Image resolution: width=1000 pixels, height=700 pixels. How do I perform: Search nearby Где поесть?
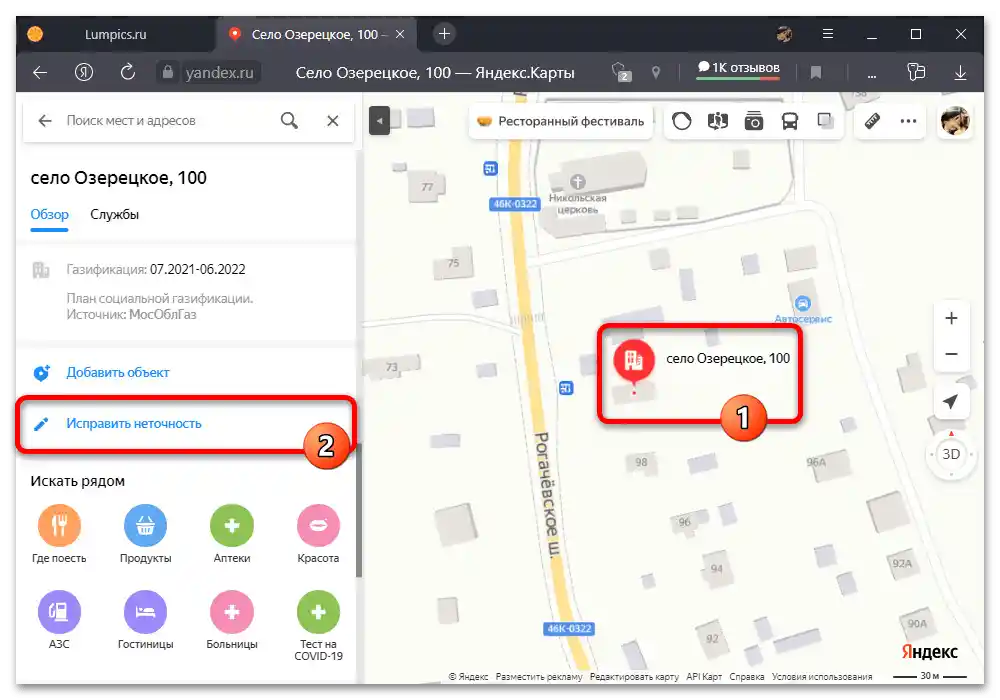pos(59,534)
